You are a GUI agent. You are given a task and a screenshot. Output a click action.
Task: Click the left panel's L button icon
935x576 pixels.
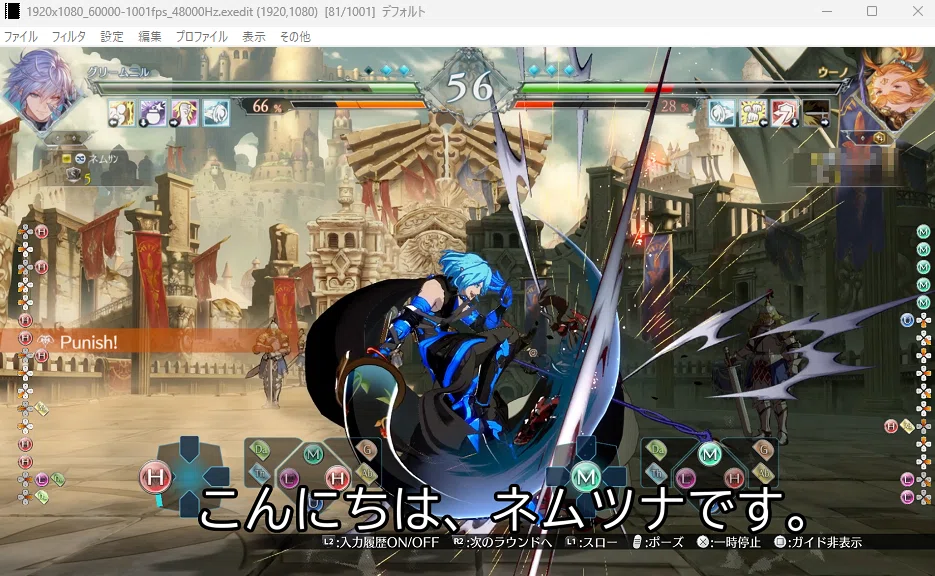289,478
